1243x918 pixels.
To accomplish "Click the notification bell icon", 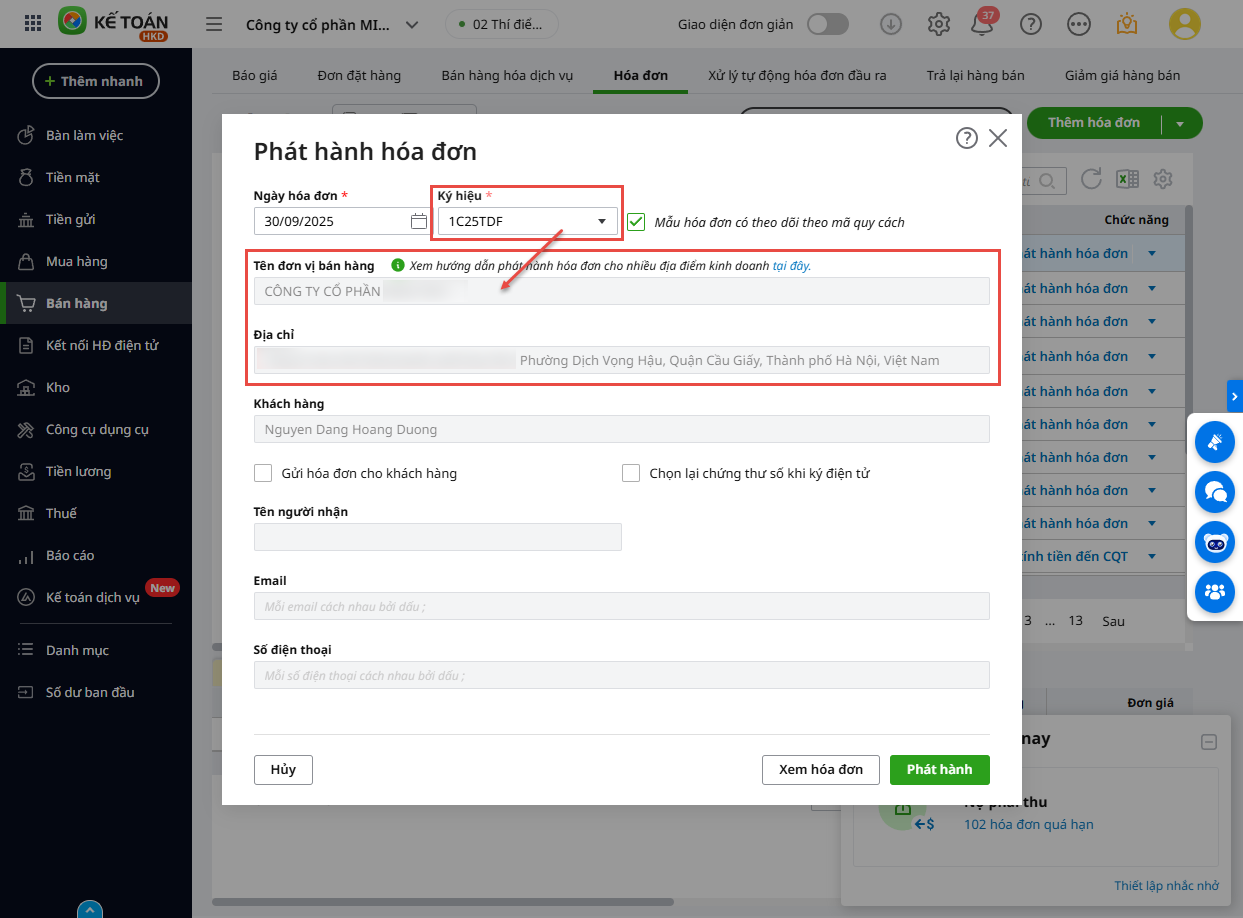I will [x=982, y=25].
